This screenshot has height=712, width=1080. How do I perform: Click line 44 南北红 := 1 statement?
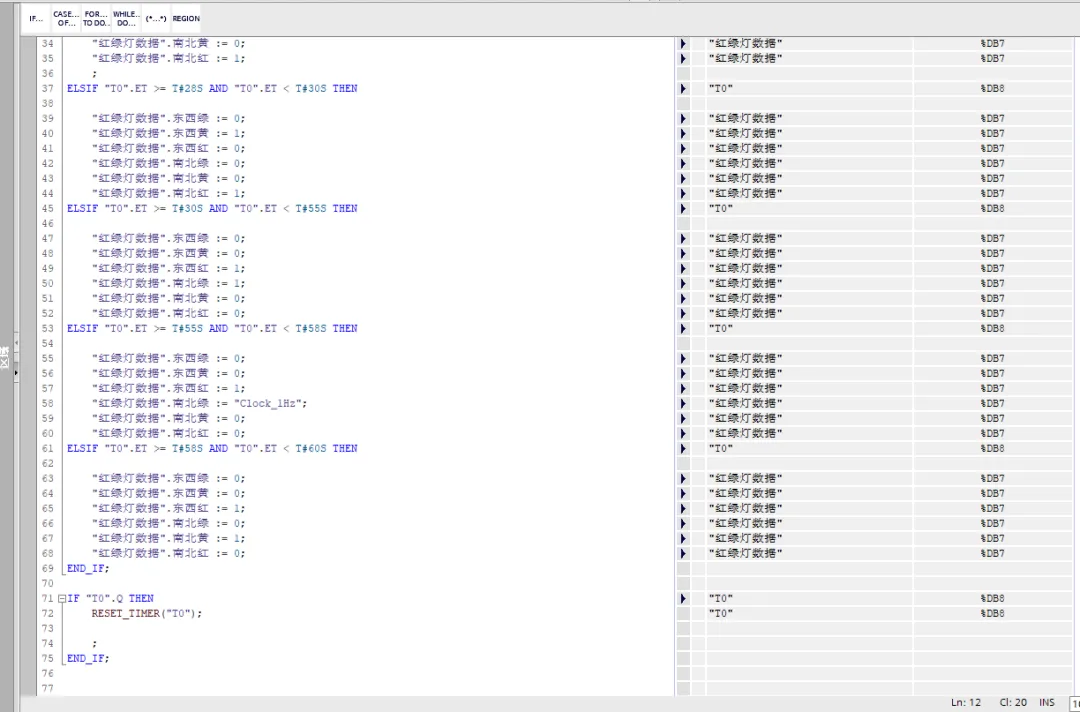168,193
